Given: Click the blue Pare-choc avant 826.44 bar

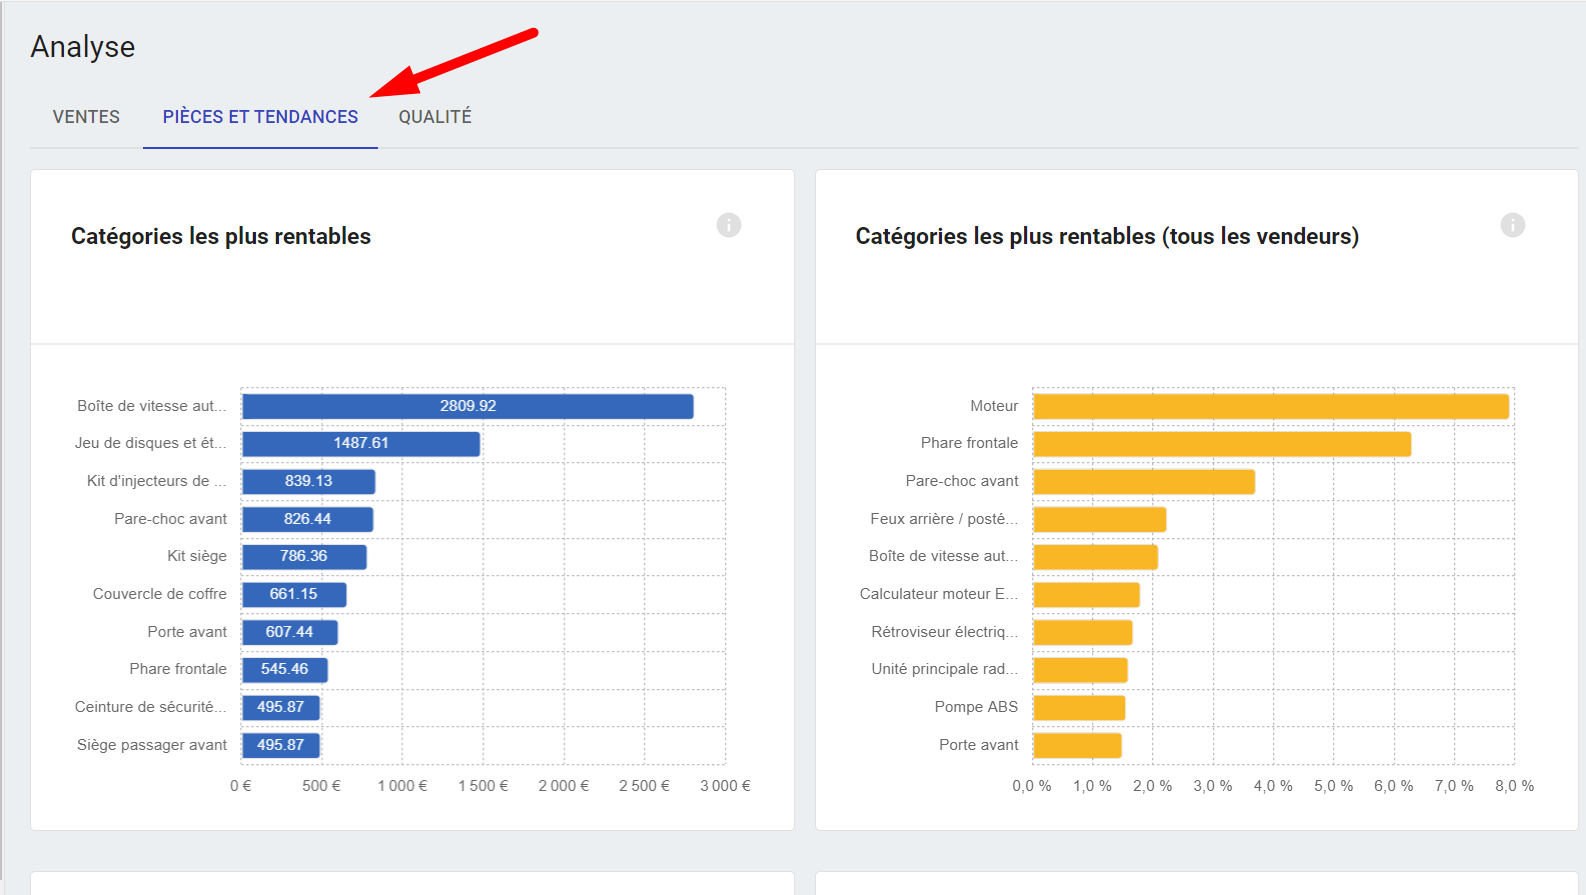Looking at the screenshot, I should 307,519.
